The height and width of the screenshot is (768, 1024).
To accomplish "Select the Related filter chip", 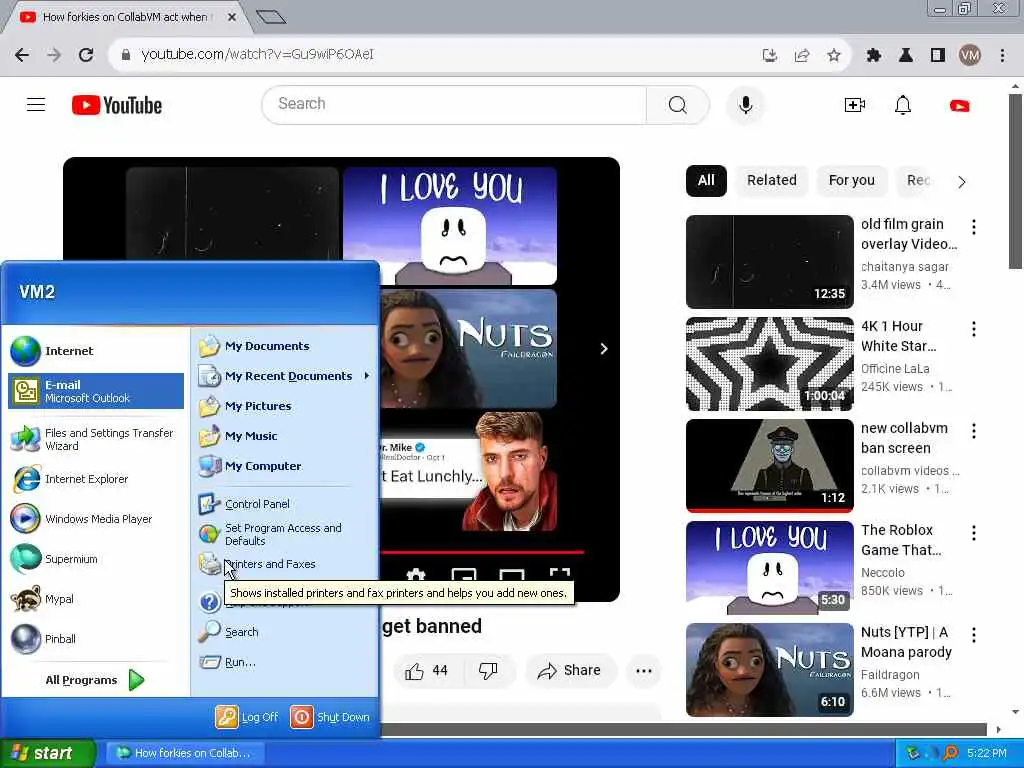I will click(x=772, y=181).
